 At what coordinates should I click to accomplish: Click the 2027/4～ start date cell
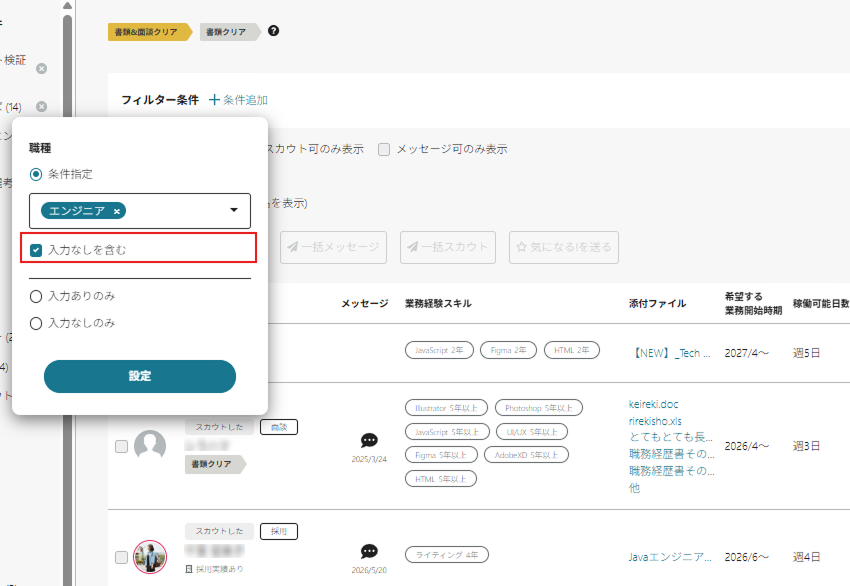coord(746,353)
